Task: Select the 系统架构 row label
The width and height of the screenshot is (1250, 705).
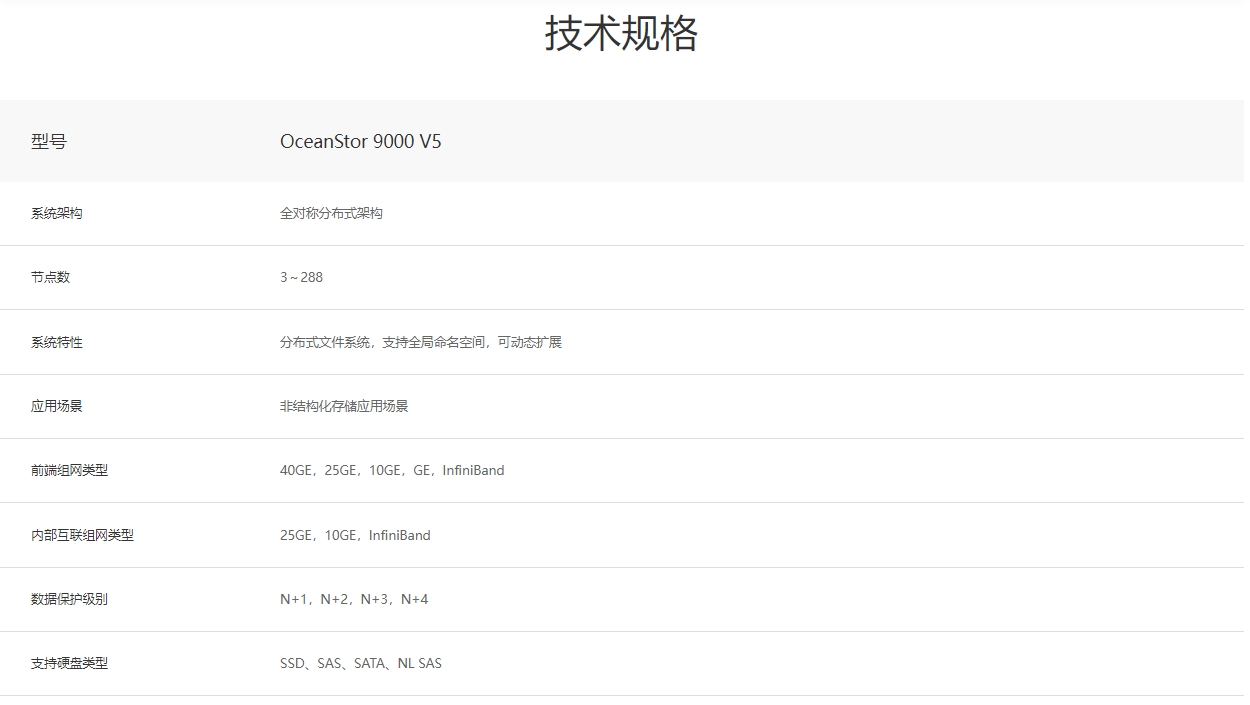Action: tap(57, 213)
